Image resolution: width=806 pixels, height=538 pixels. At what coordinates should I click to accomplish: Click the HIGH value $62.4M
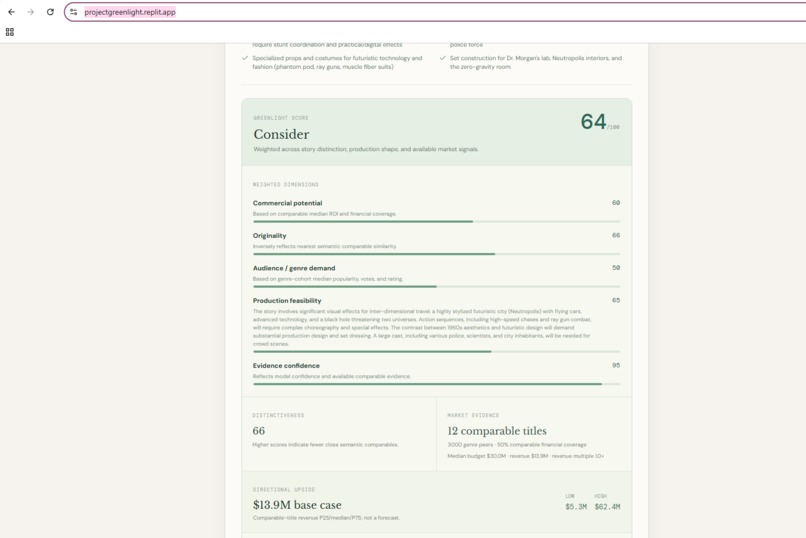pyautogui.click(x=607, y=507)
